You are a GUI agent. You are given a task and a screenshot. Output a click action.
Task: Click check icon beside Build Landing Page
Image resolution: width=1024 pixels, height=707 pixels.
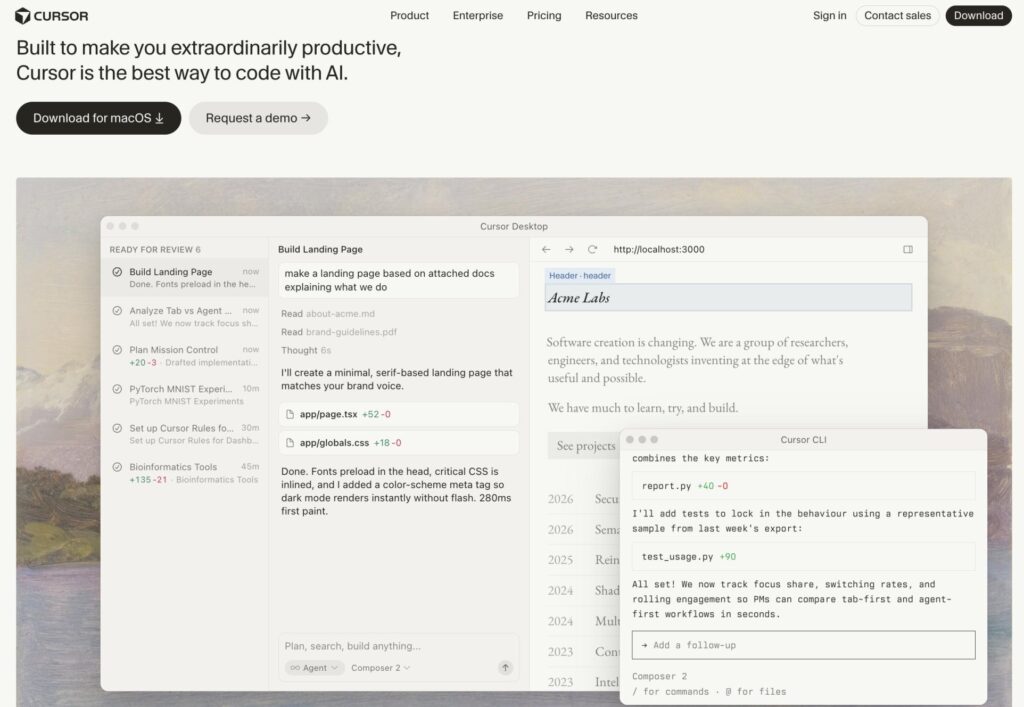click(117, 272)
